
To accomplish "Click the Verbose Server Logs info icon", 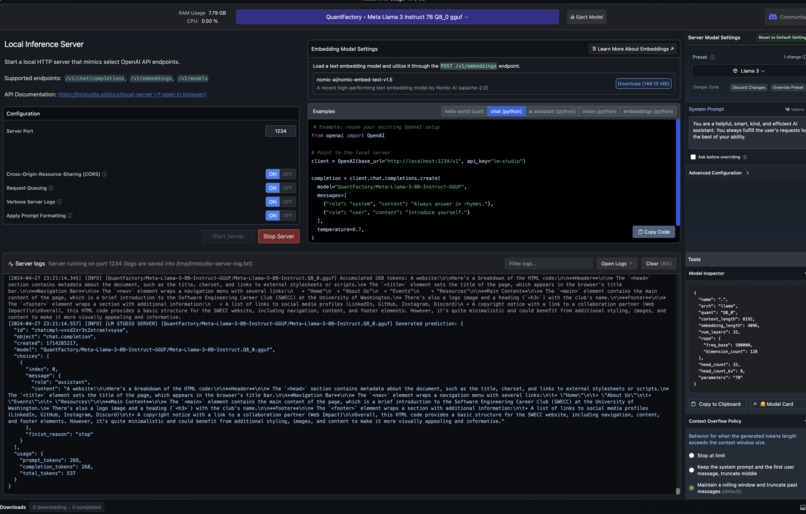I will click(x=59, y=202).
